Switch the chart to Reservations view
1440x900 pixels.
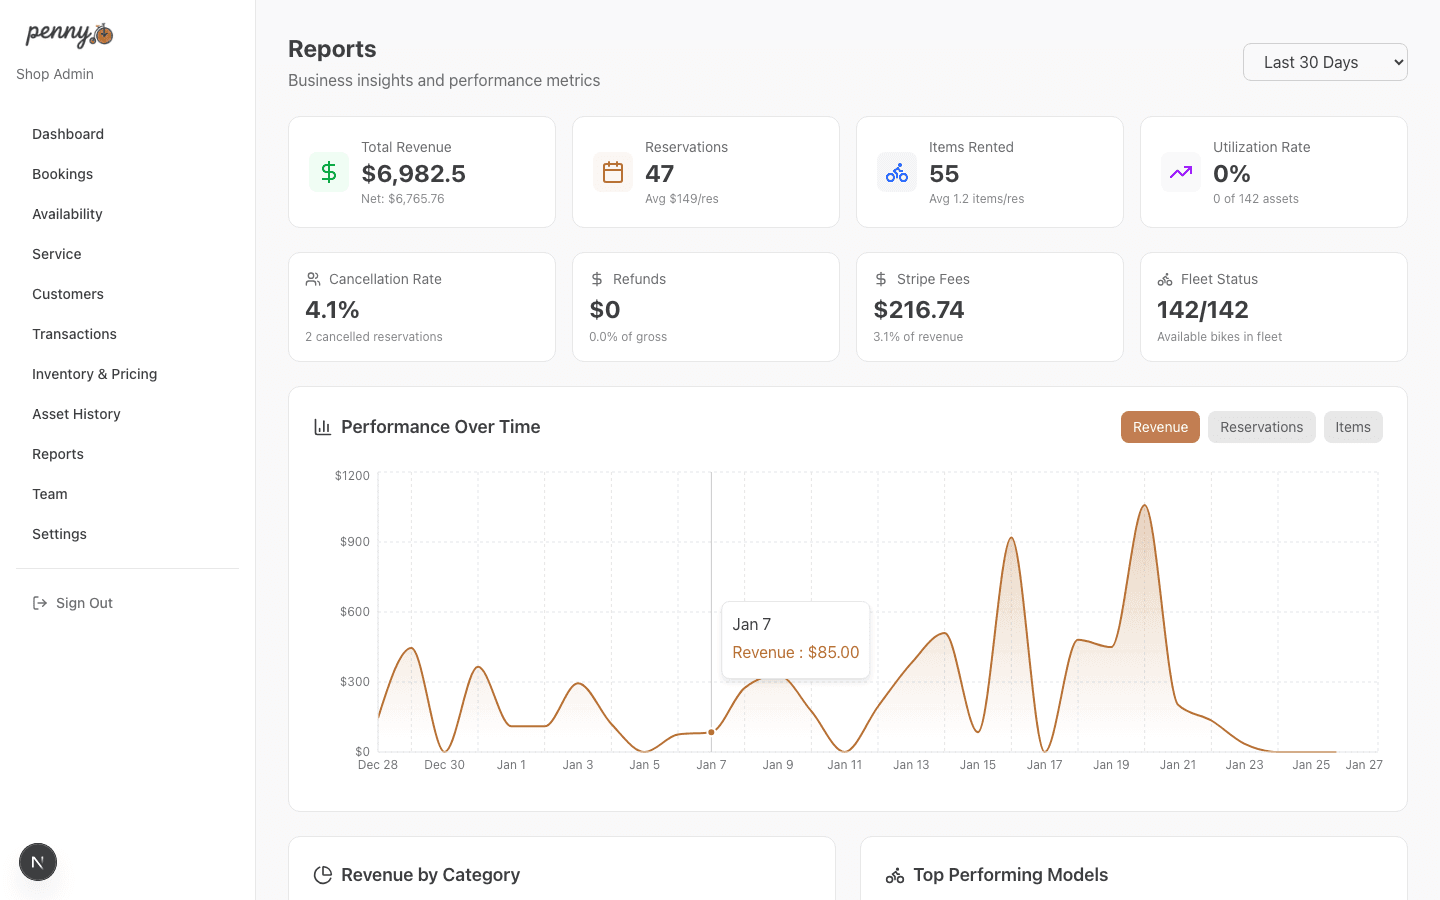pyautogui.click(x=1261, y=426)
